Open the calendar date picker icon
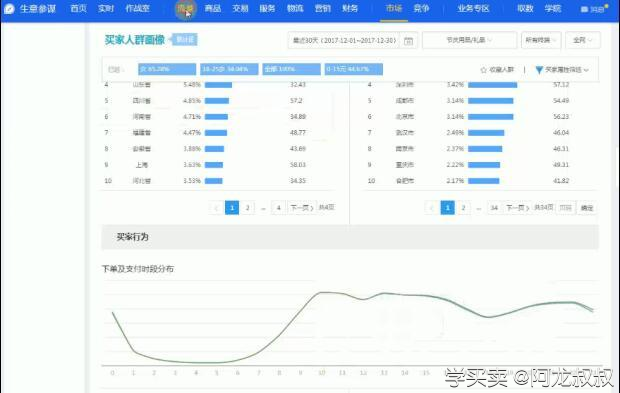The height and width of the screenshot is (393, 620). (408, 40)
